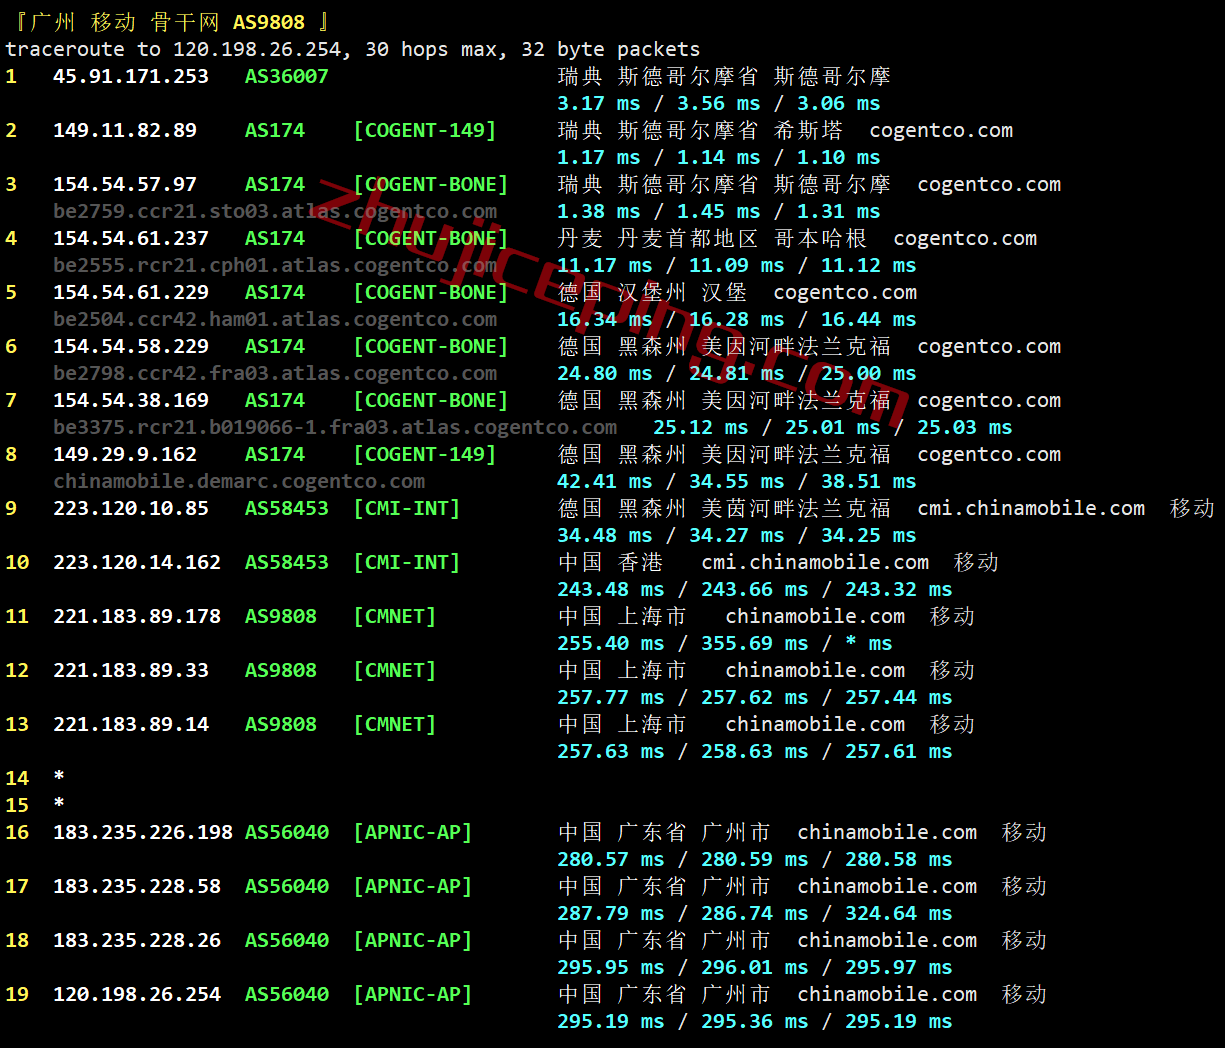Viewport: 1225px width, 1048px height.
Task: Select hostname be2798.ccr42.fra03.atlas.cogentco.com
Action: coord(275,373)
